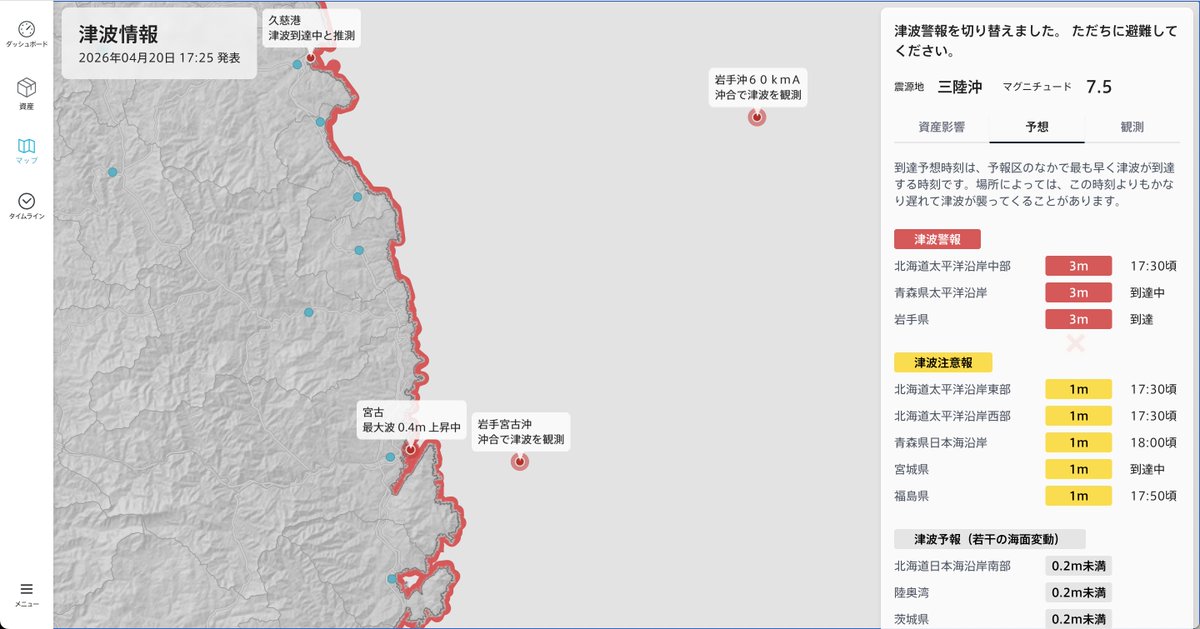Open the メニュー hamburger menu
The image size is (1200, 629).
(x=26, y=589)
